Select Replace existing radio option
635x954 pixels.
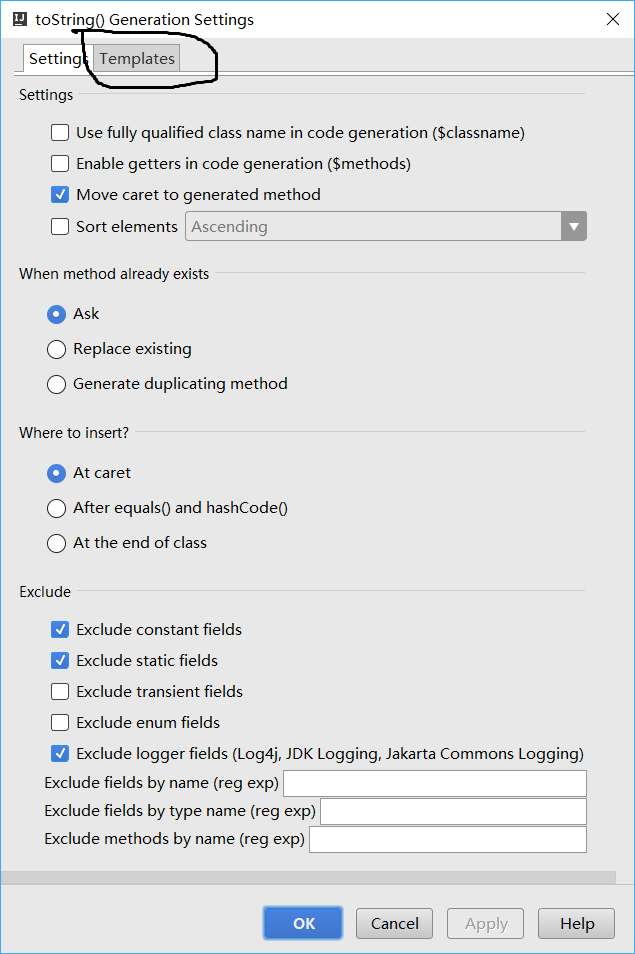[x=57, y=349]
